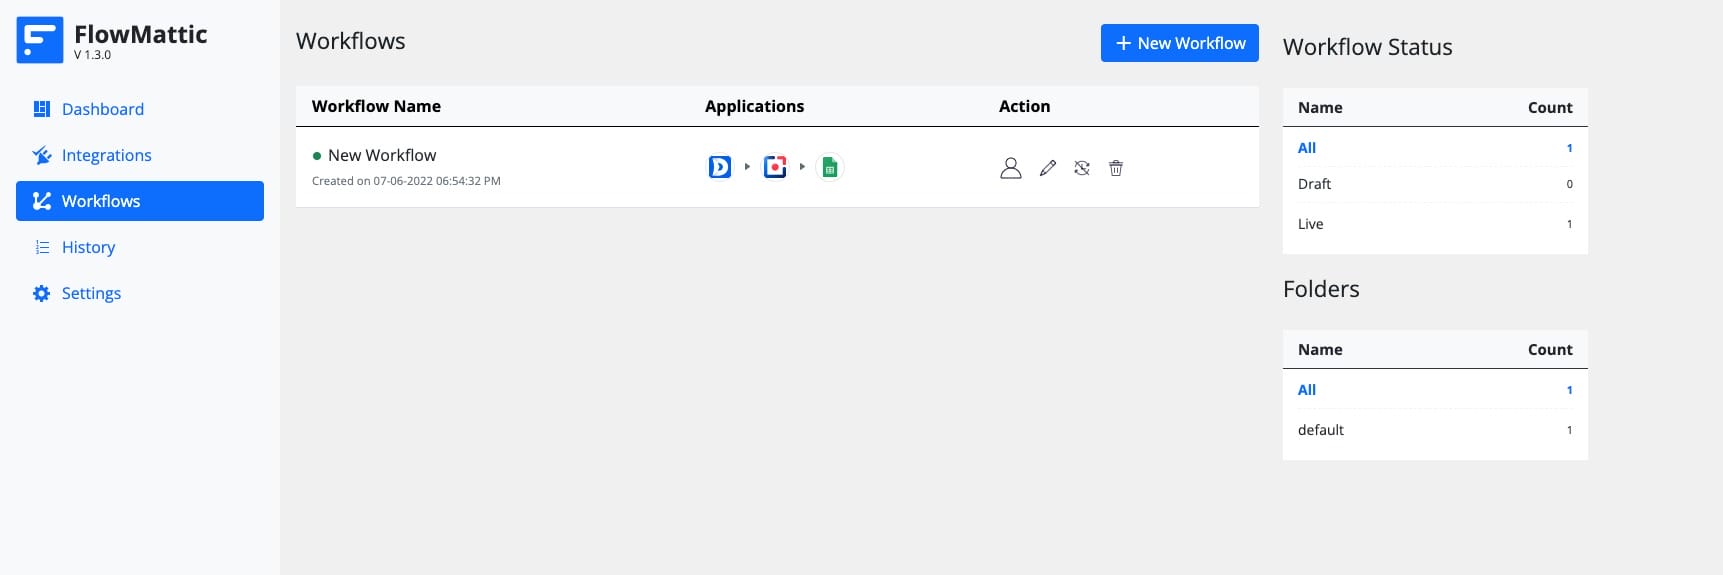Click the Google Sheets application icon

[829, 167]
